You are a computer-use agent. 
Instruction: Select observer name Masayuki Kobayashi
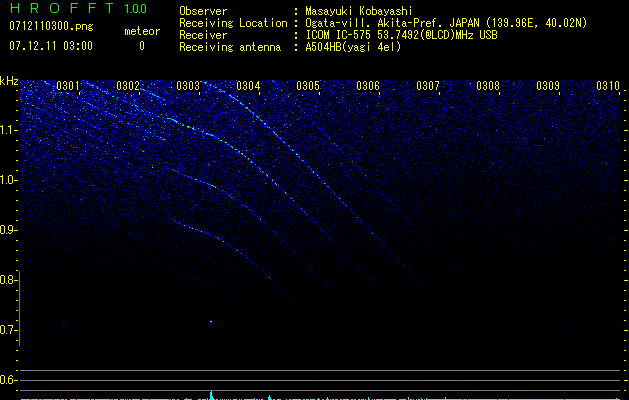tap(359, 11)
